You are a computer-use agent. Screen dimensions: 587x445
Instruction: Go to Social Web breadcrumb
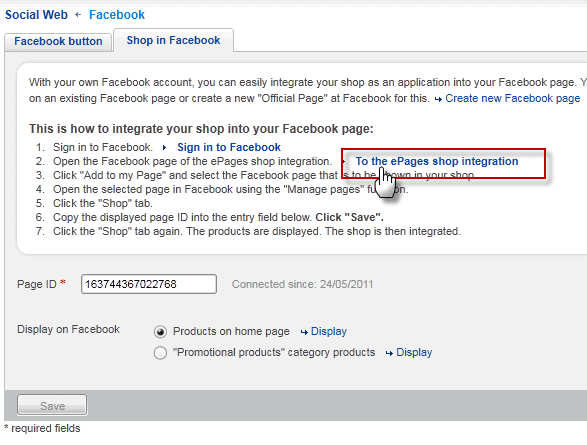pyautogui.click(x=36, y=15)
